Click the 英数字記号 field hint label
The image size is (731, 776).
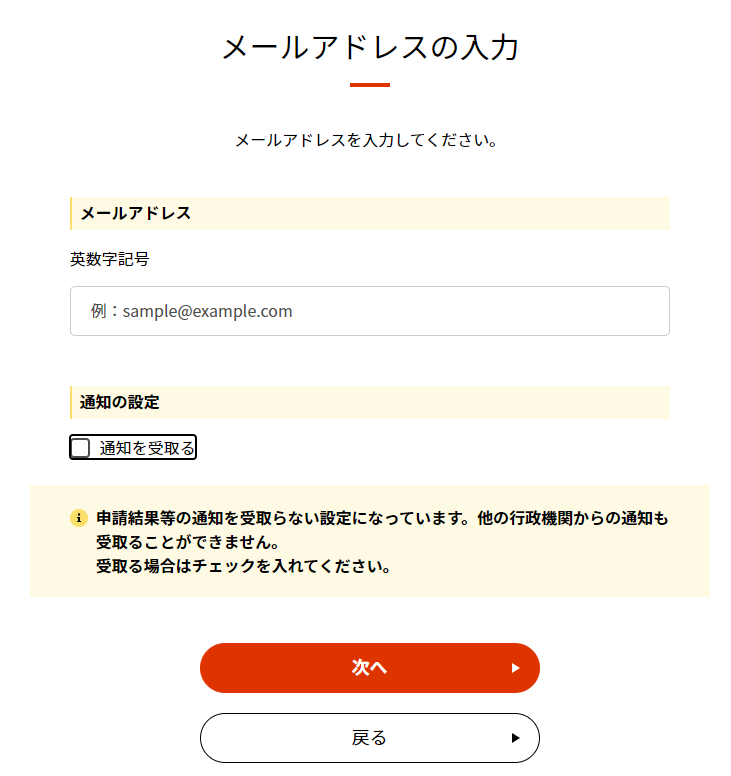click(x=109, y=259)
